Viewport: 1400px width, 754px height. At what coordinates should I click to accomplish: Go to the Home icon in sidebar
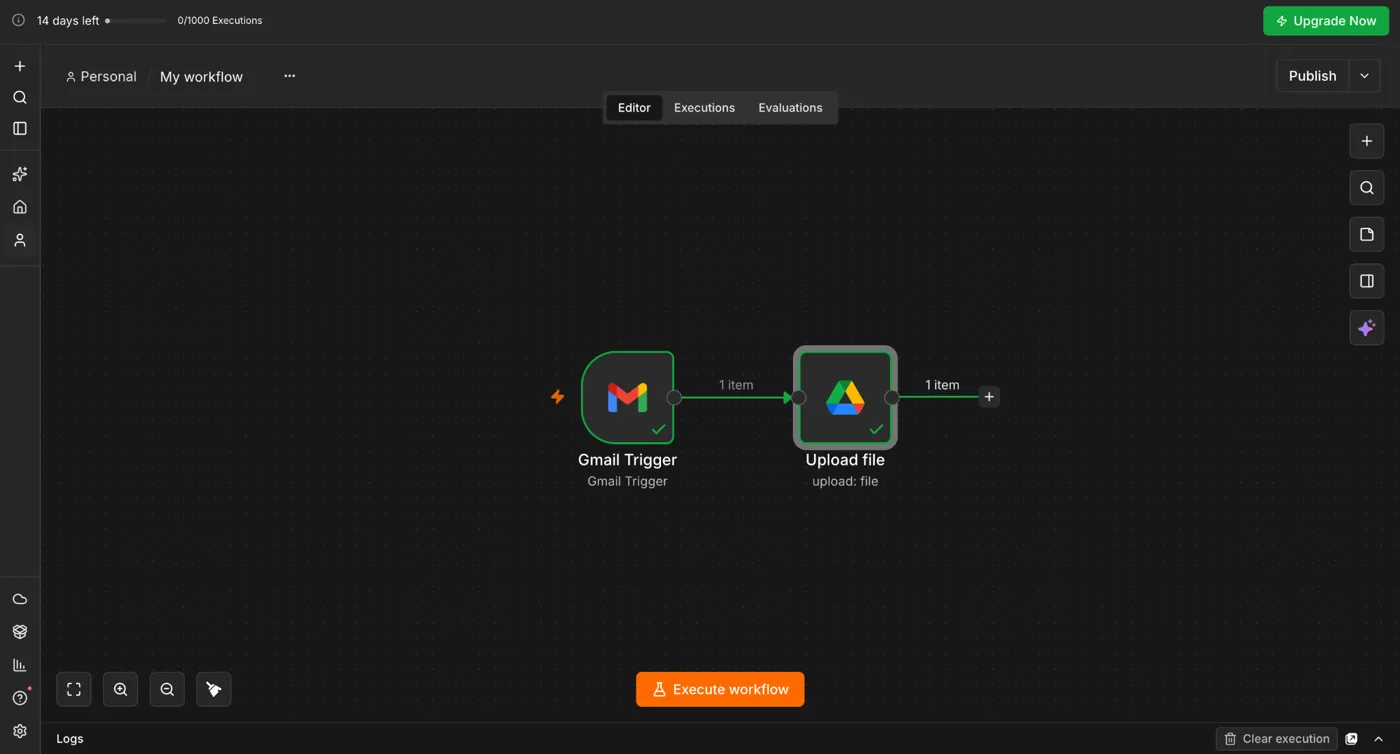(x=19, y=207)
